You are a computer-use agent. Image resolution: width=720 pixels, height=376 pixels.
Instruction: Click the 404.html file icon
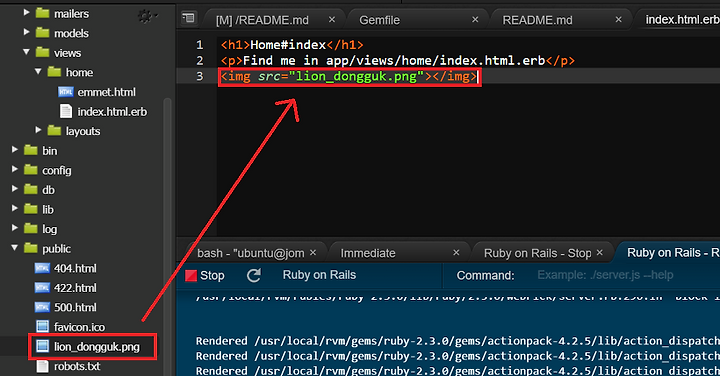coord(42,268)
